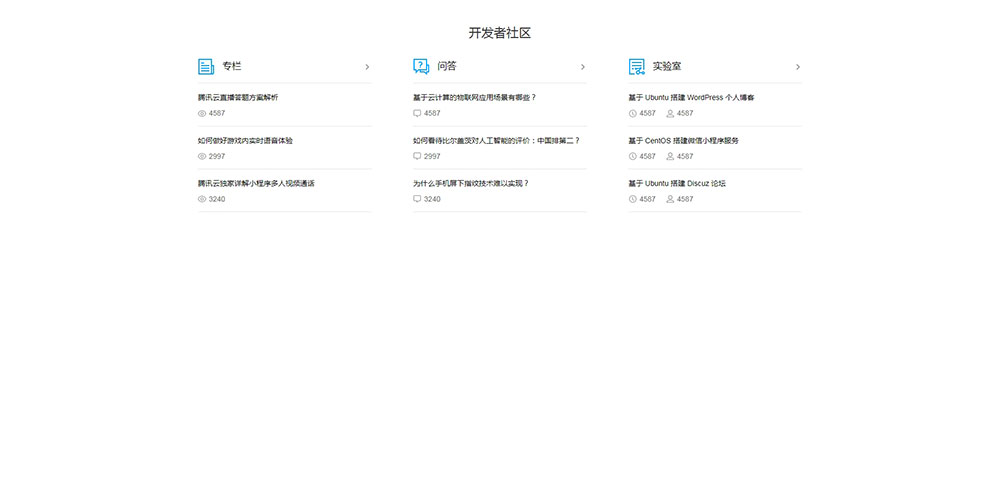The width and height of the screenshot is (1000, 488).
Task: Select the 实验室 heading label
Action: (x=667, y=67)
